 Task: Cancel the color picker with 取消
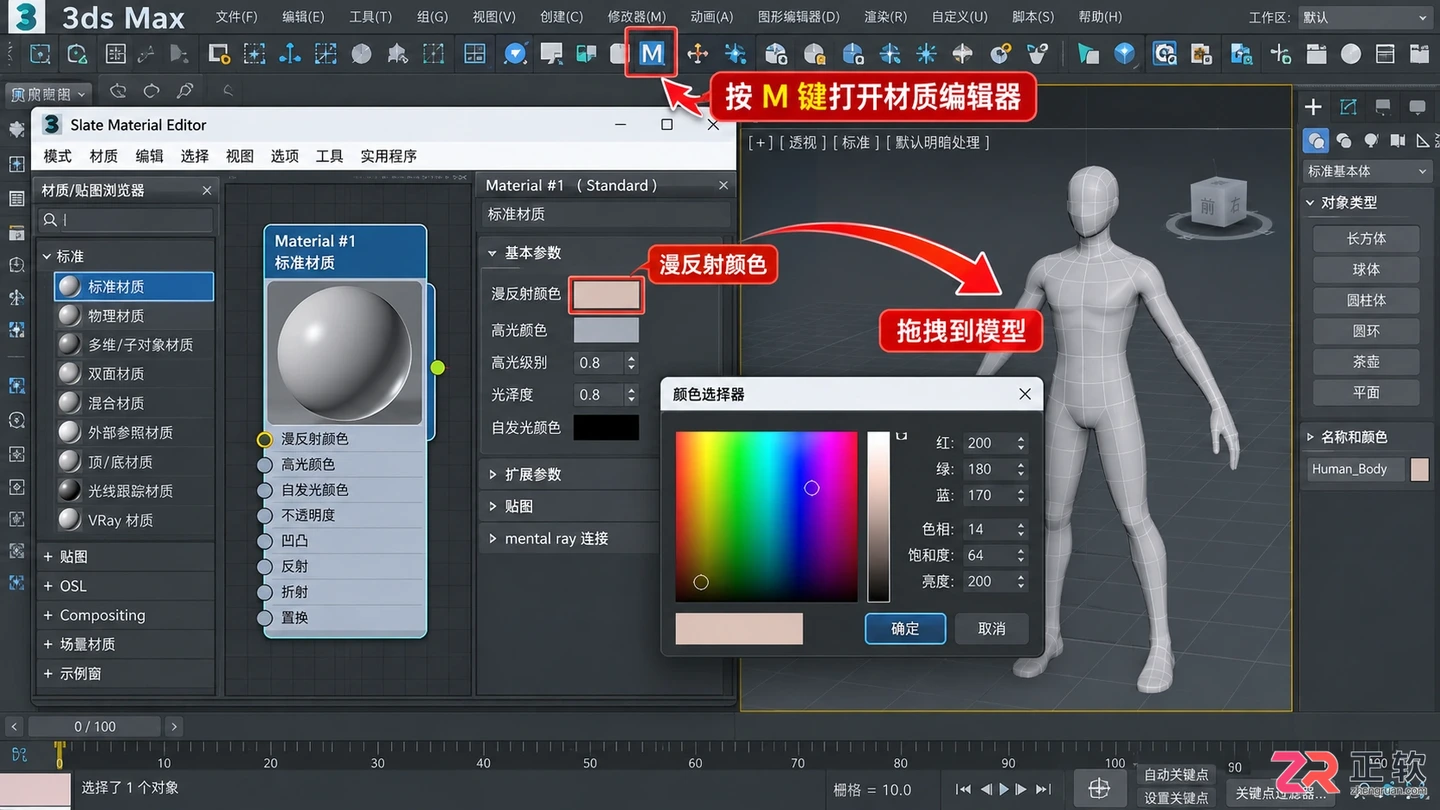(x=992, y=628)
